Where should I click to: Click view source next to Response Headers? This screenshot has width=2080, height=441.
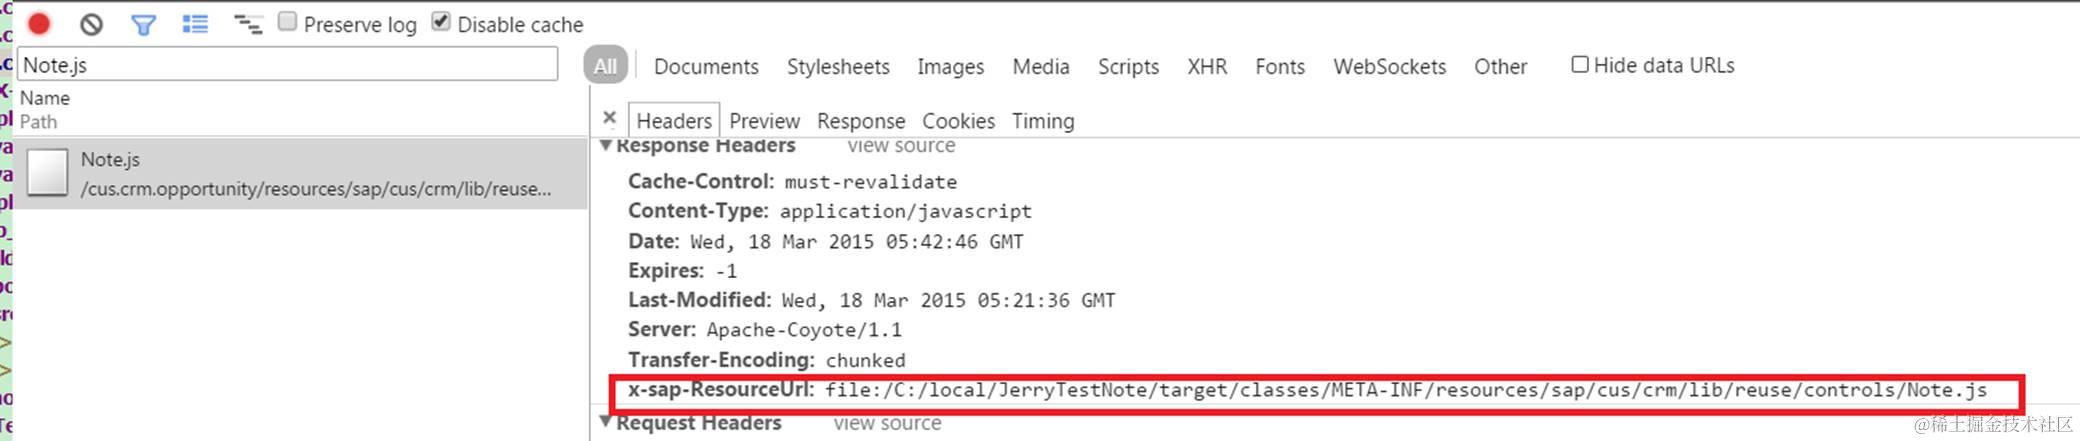tap(901, 146)
